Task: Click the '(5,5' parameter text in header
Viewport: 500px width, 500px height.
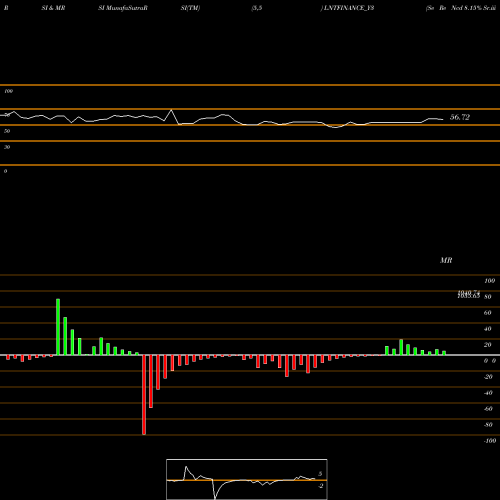Action: [x=257, y=8]
